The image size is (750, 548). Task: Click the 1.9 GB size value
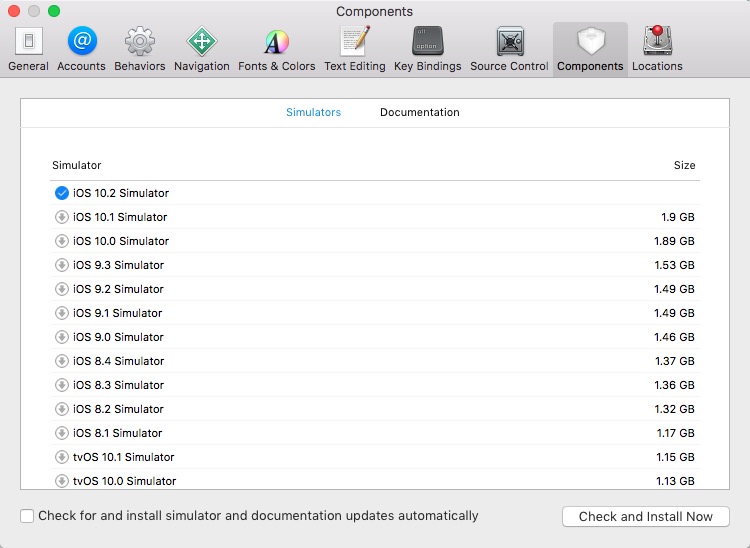tap(678, 217)
